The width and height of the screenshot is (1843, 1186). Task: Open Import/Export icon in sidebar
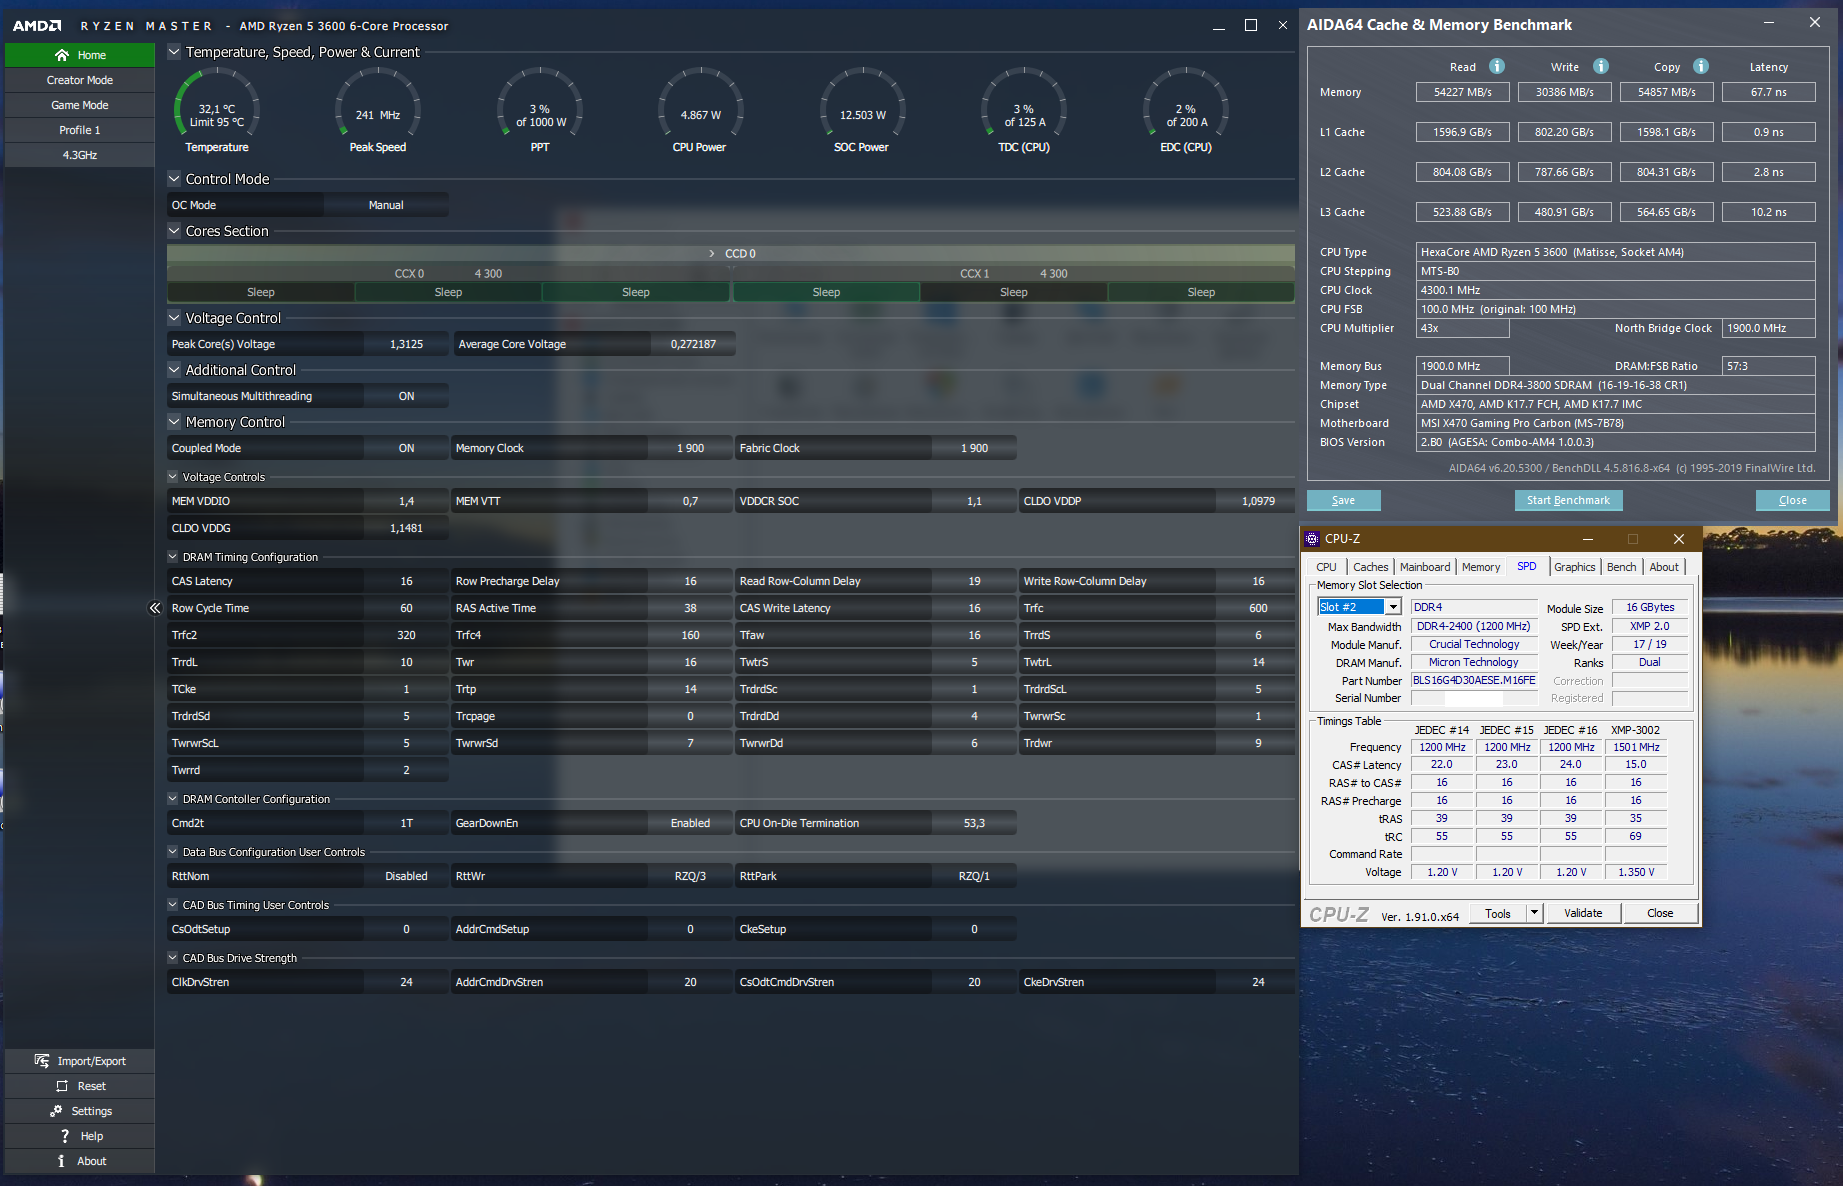[x=42, y=1061]
